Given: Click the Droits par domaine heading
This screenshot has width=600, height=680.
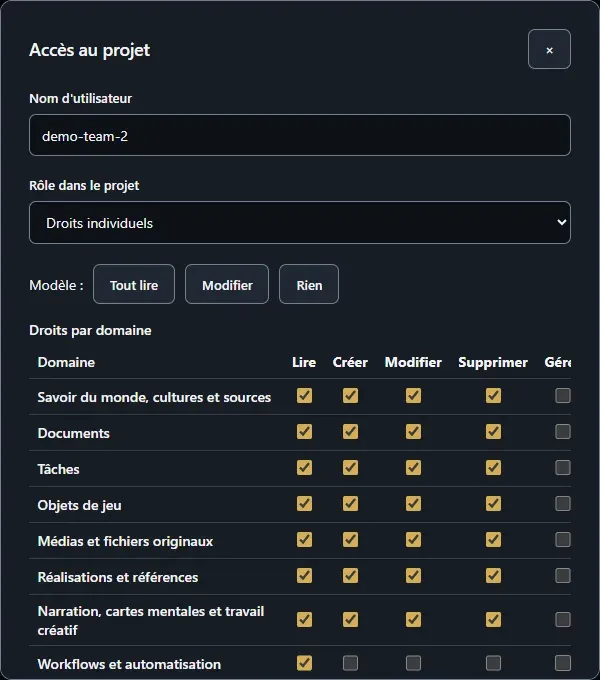Looking at the screenshot, I should 90,330.
